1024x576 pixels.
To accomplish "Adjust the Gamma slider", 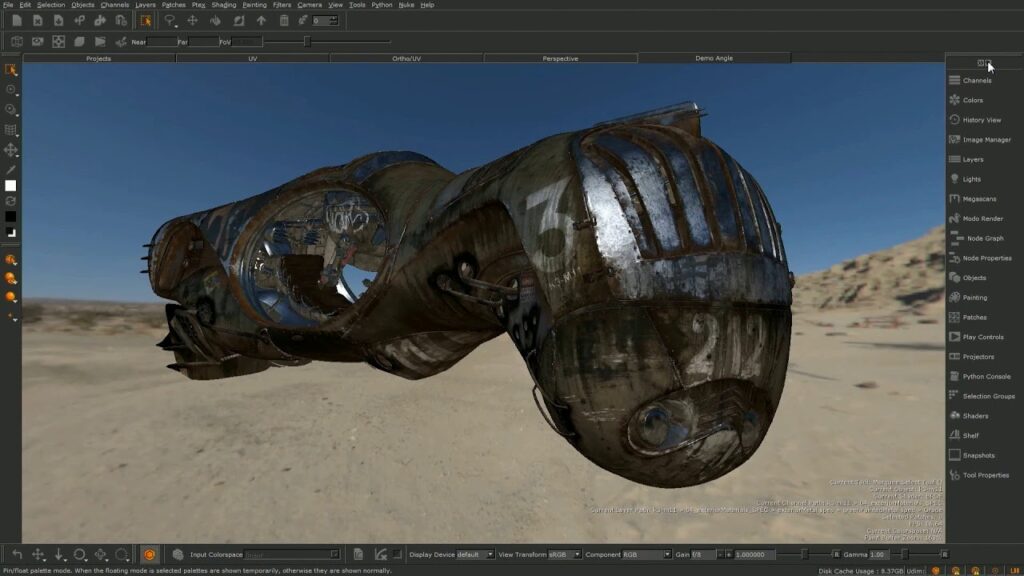I will (904, 554).
